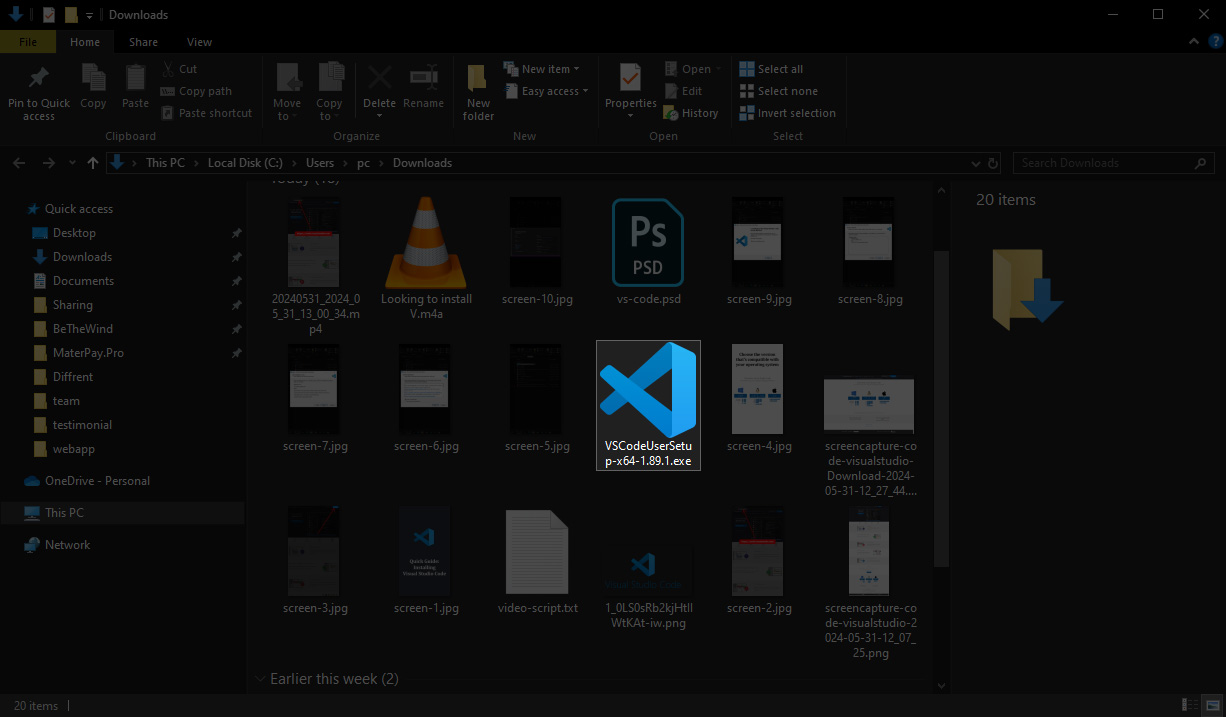Open the Properties icon in the ribbon
Image resolution: width=1226 pixels, height=717 pixels.
coord(630,78)
